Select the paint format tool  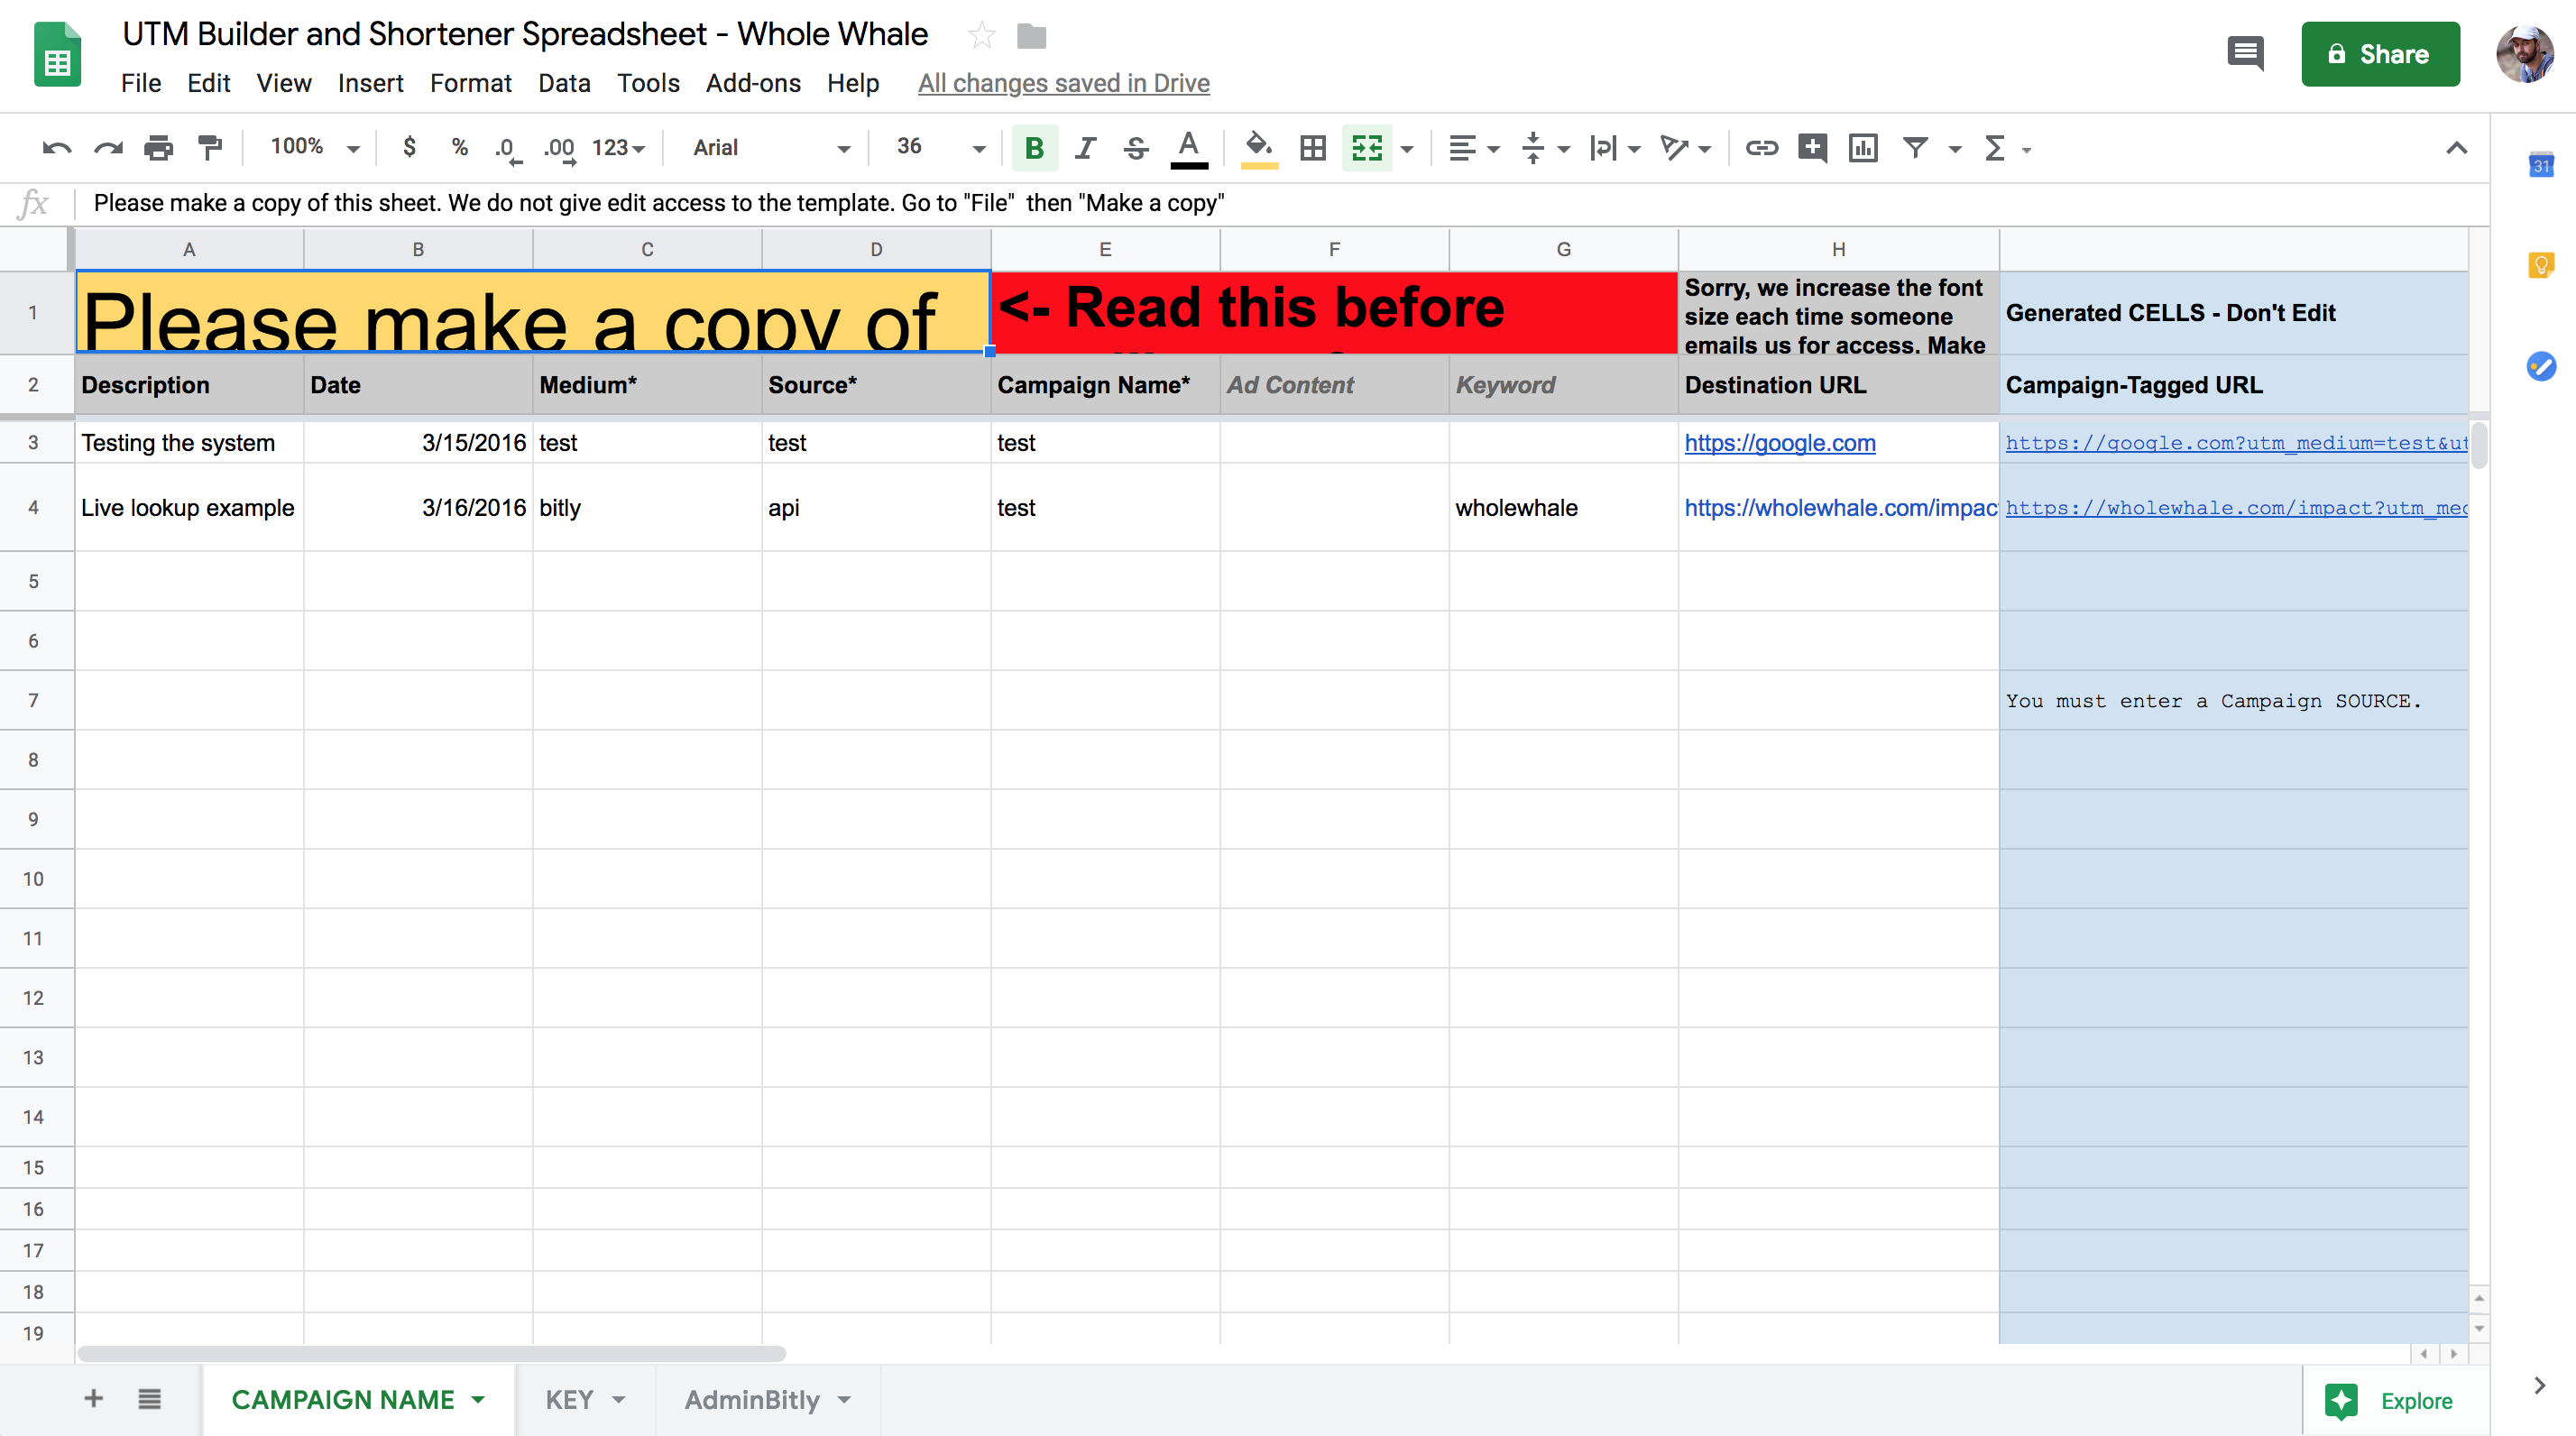(210, 148)
